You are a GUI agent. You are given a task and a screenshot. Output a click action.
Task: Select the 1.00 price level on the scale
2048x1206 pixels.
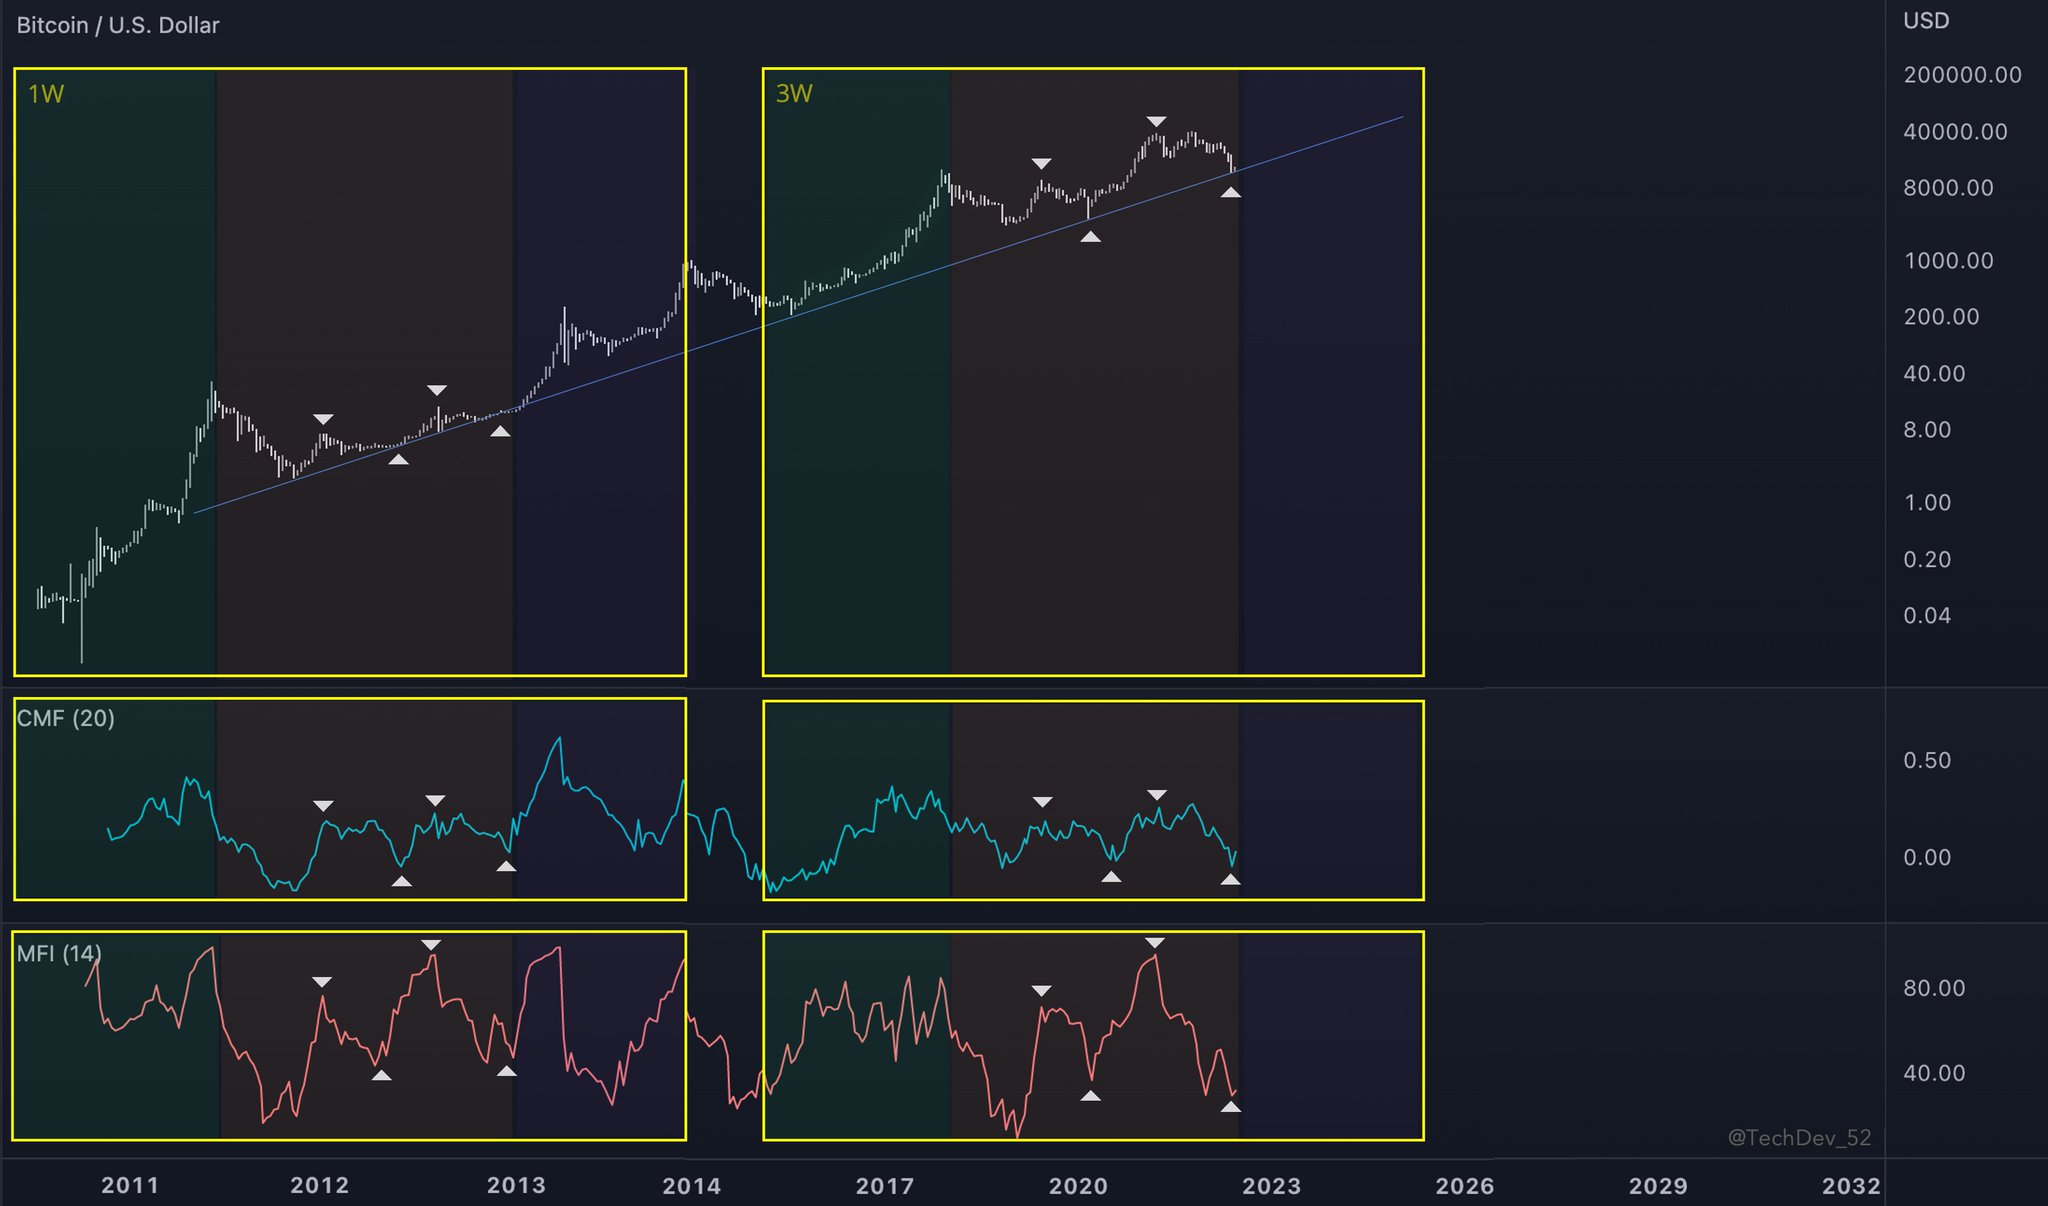(x=1930, y=503)
